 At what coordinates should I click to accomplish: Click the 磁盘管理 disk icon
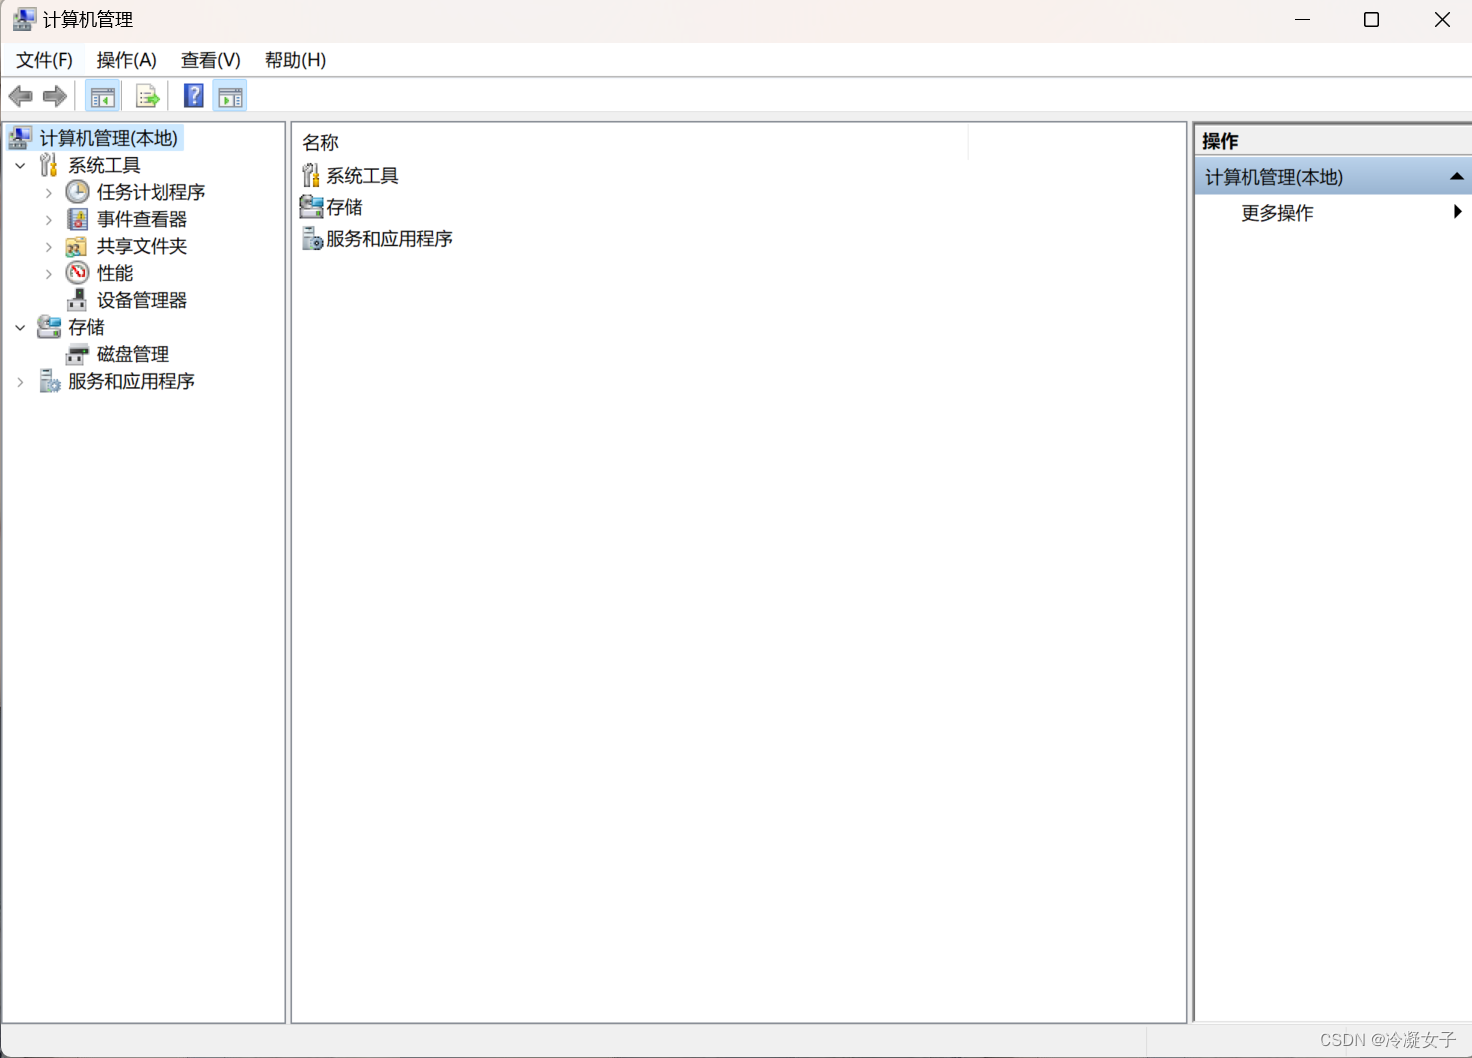(x=77, y=354)
